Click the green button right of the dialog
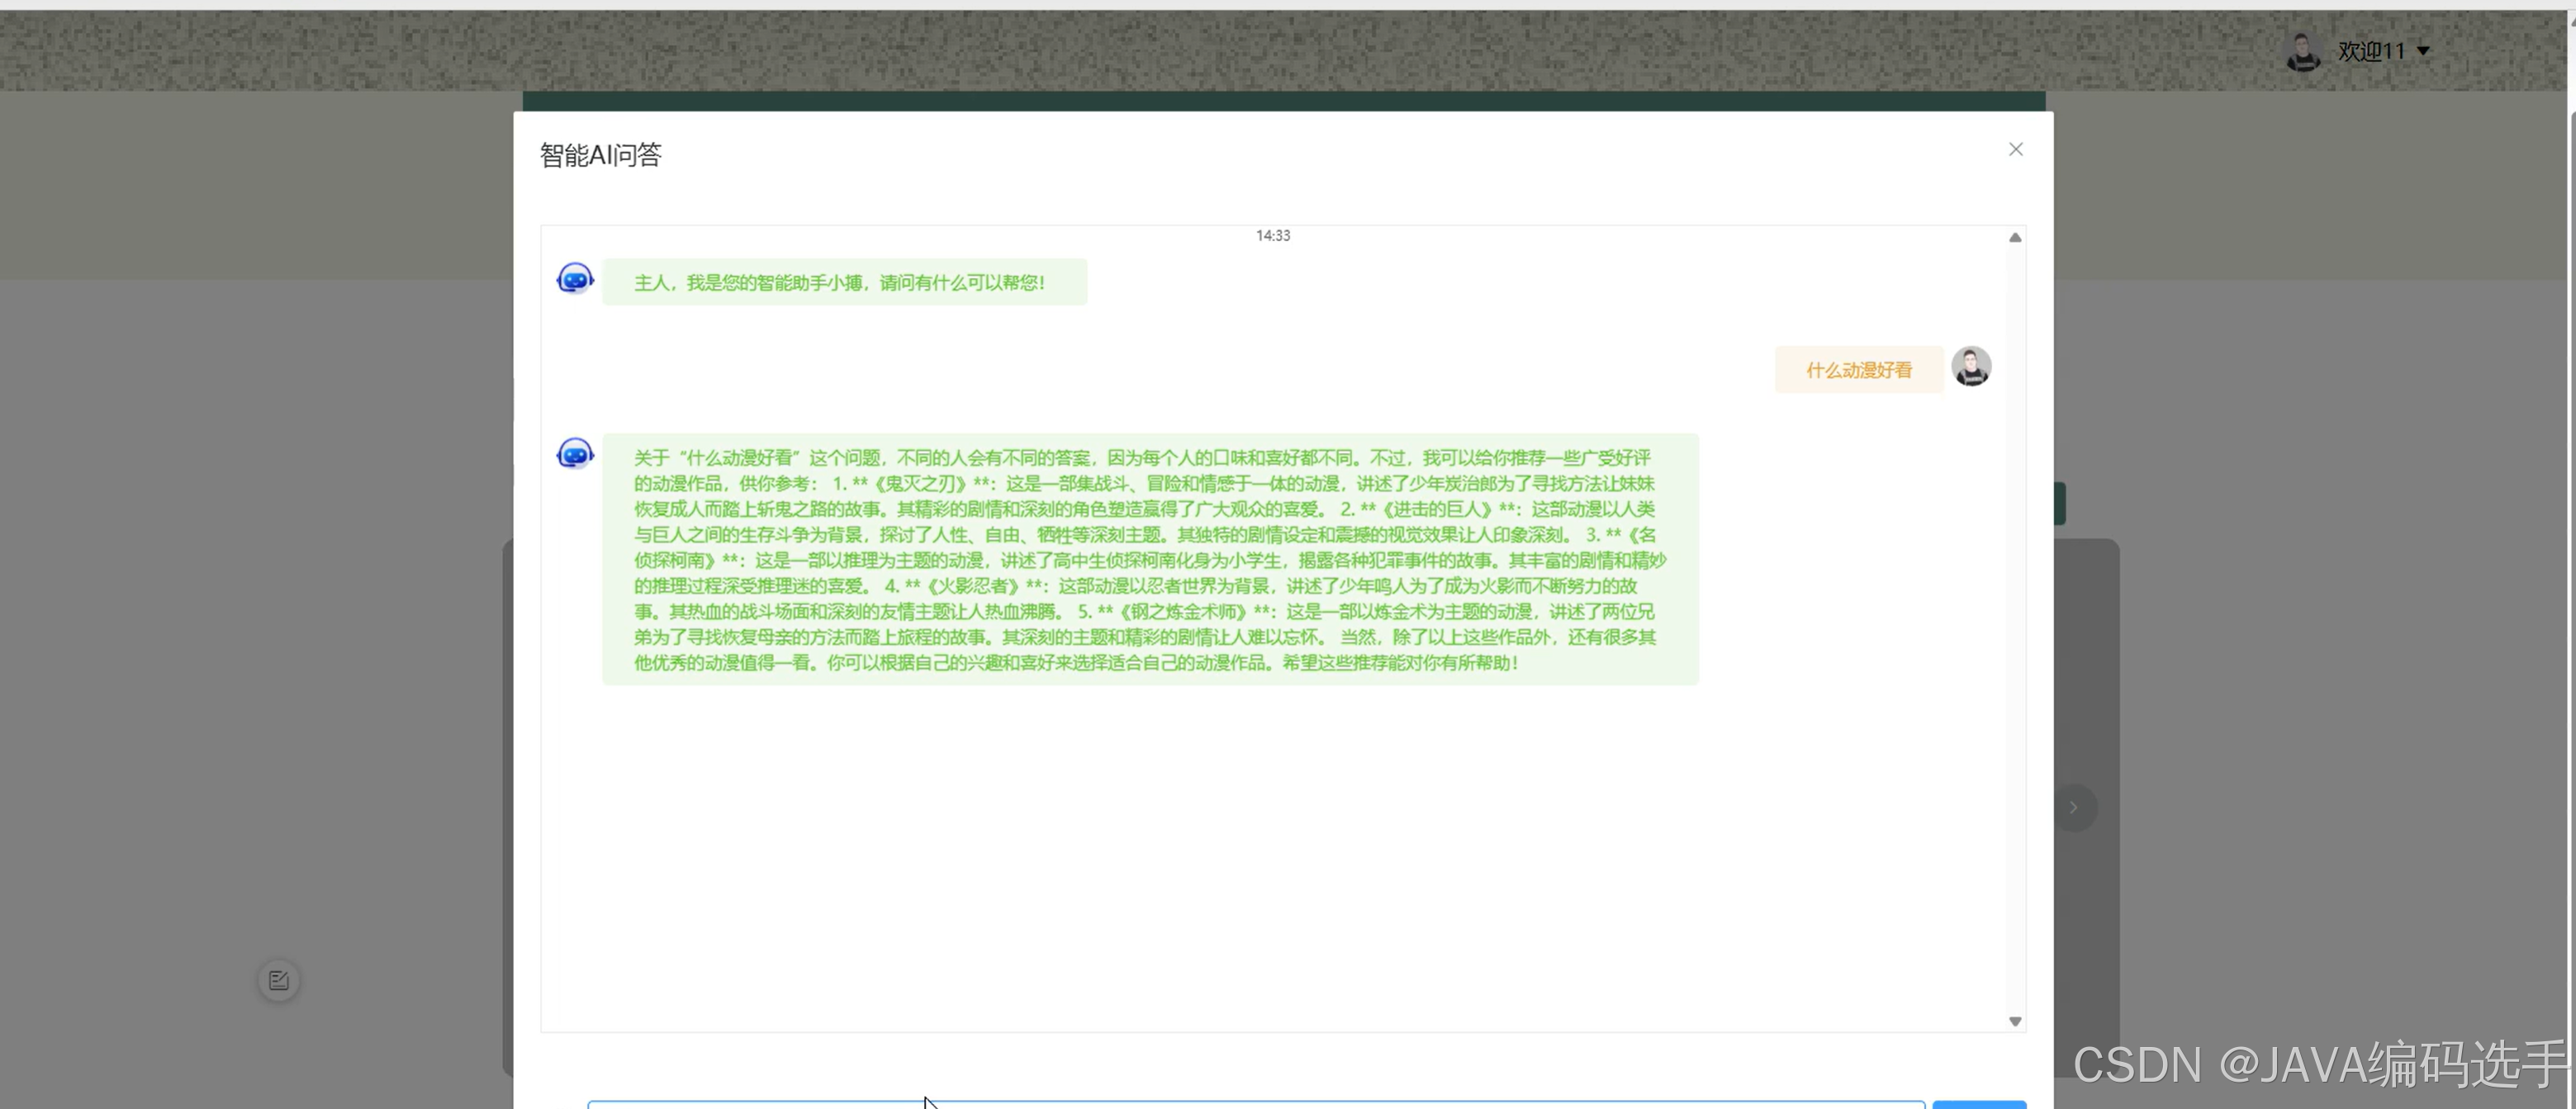Screen dimensions: 2576x1109 2060,503
